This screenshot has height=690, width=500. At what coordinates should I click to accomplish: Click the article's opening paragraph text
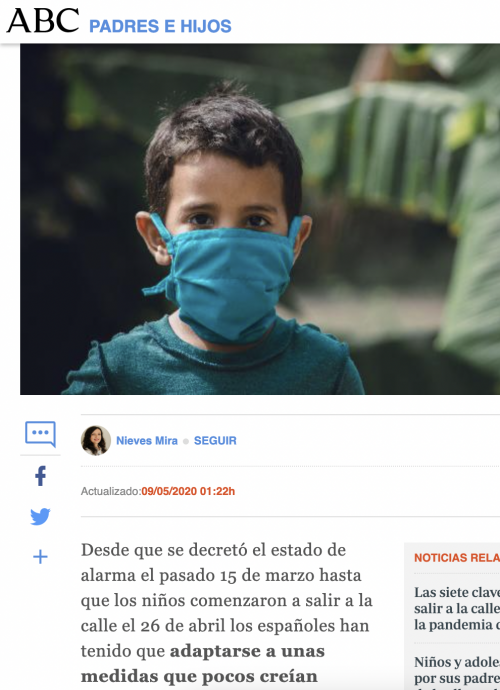(x=227, y=613)
